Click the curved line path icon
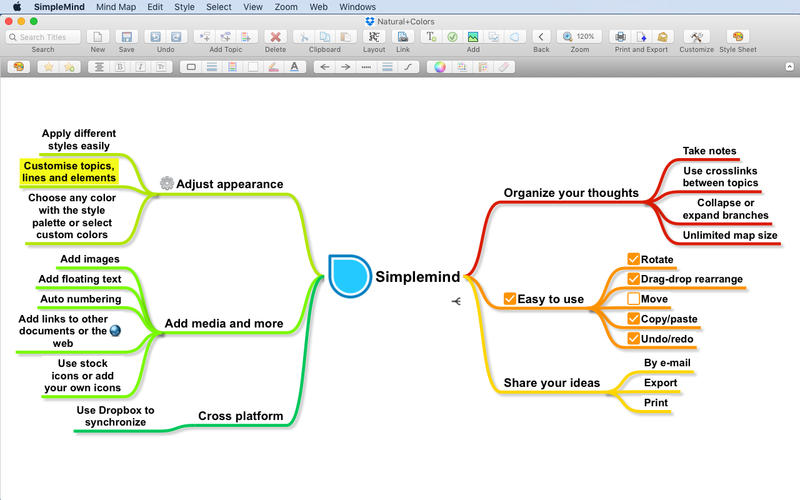The image size is (800, 500). click(x=408, y=67)
